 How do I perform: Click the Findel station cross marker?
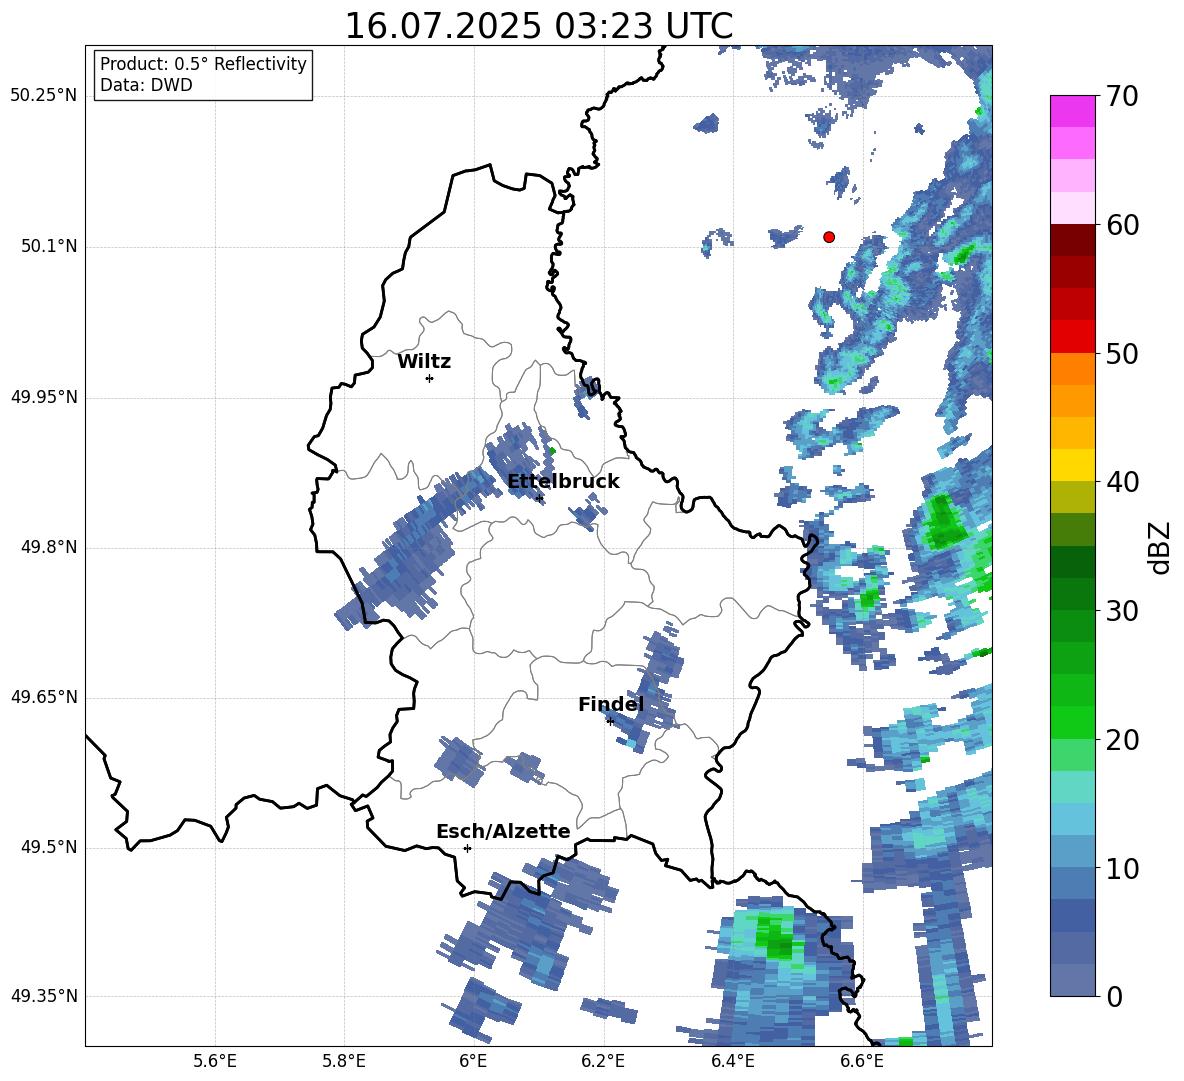pos(610,722)
